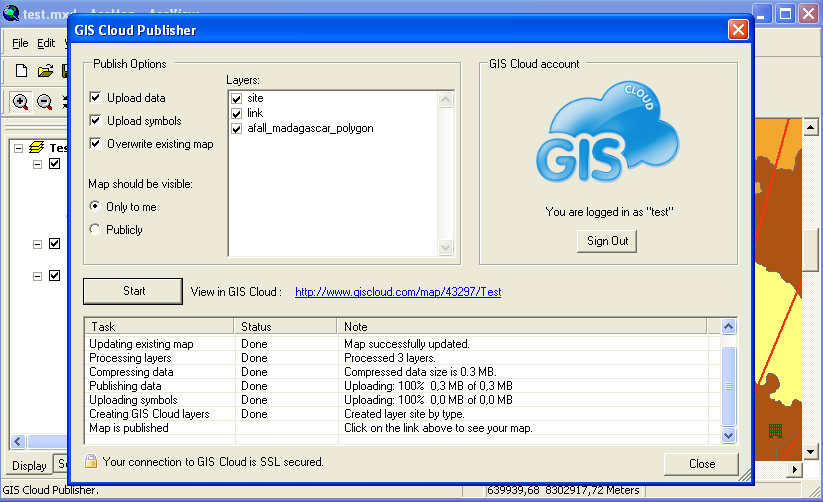This screenshot has width=823, height=502.
Task: Collapse the top data frame tree node
Action: 19,147
